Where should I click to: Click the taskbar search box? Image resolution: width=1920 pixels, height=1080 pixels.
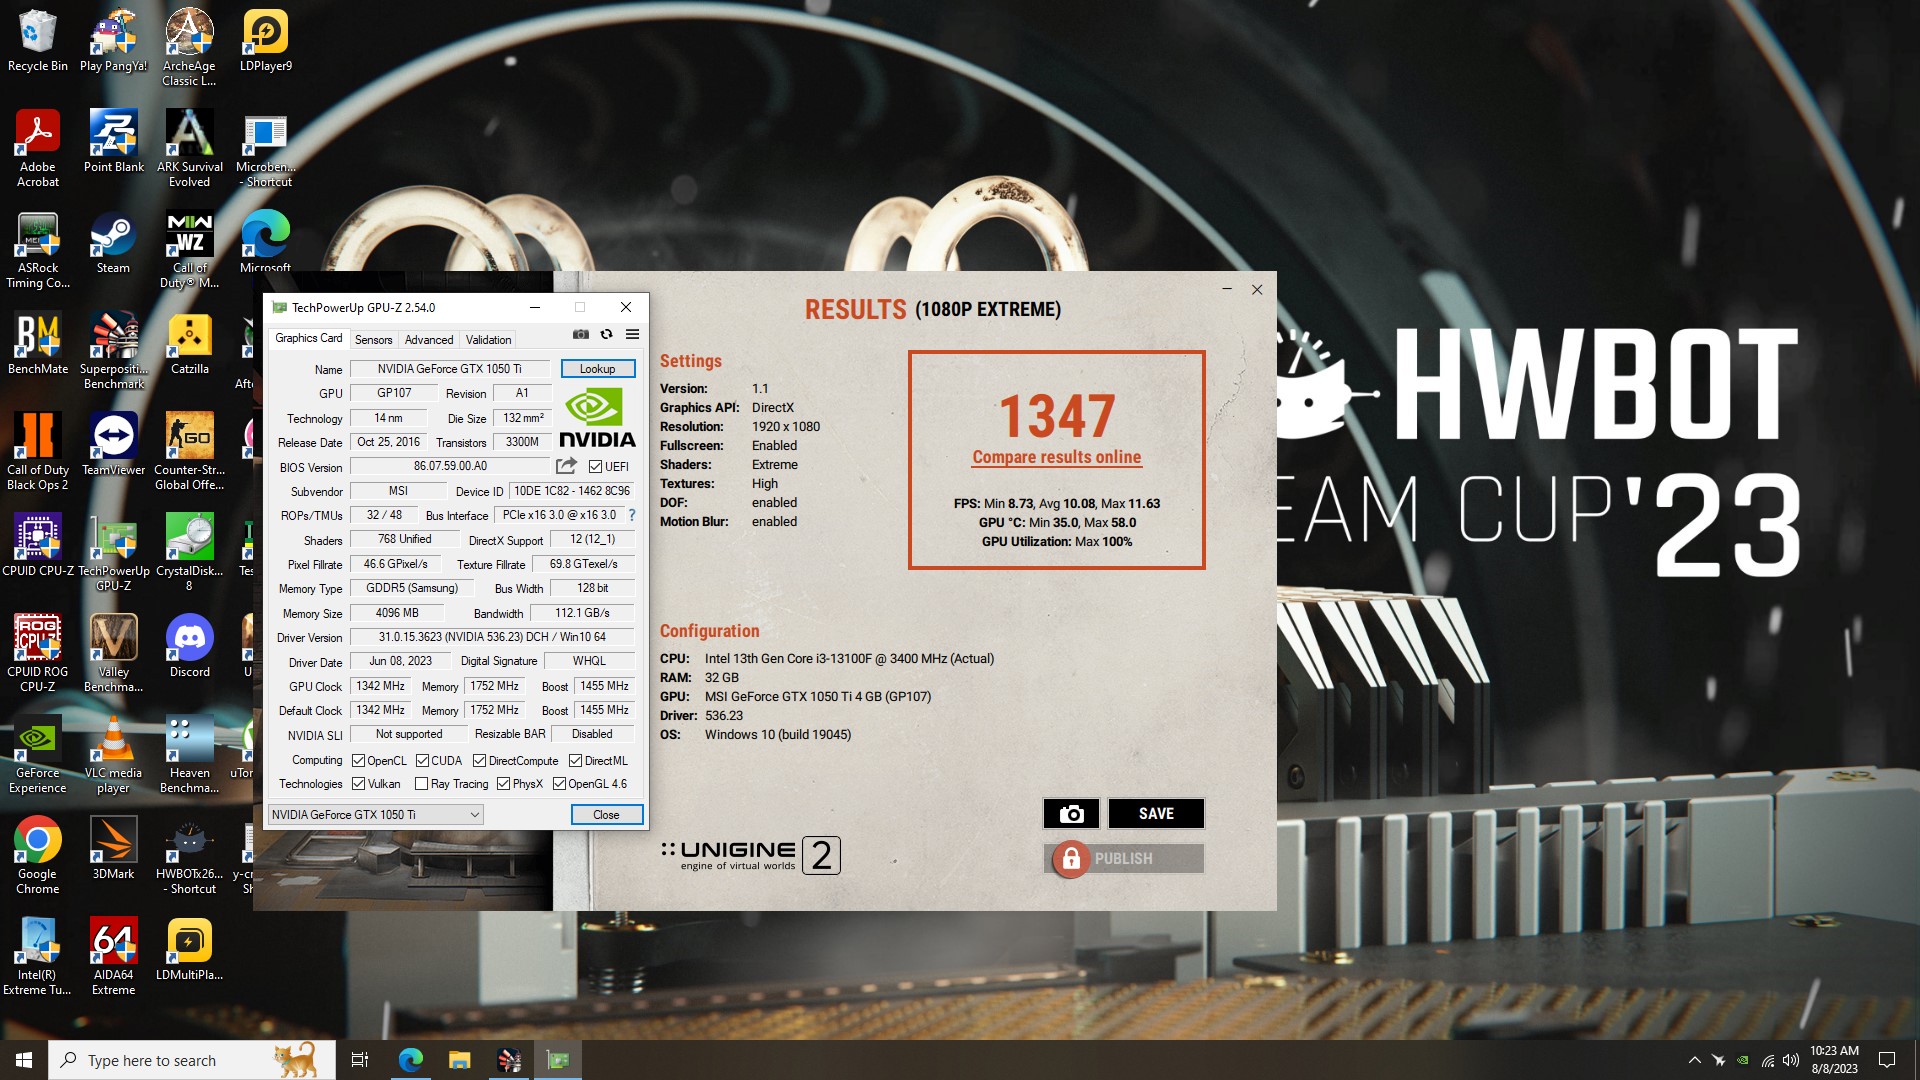pos(192,1060)
